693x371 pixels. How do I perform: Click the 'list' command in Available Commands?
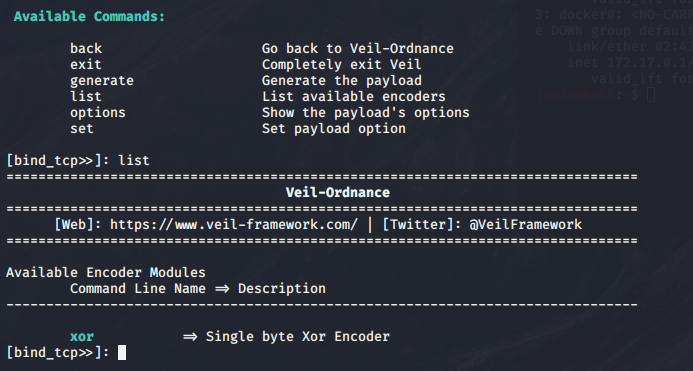(86, 96)
